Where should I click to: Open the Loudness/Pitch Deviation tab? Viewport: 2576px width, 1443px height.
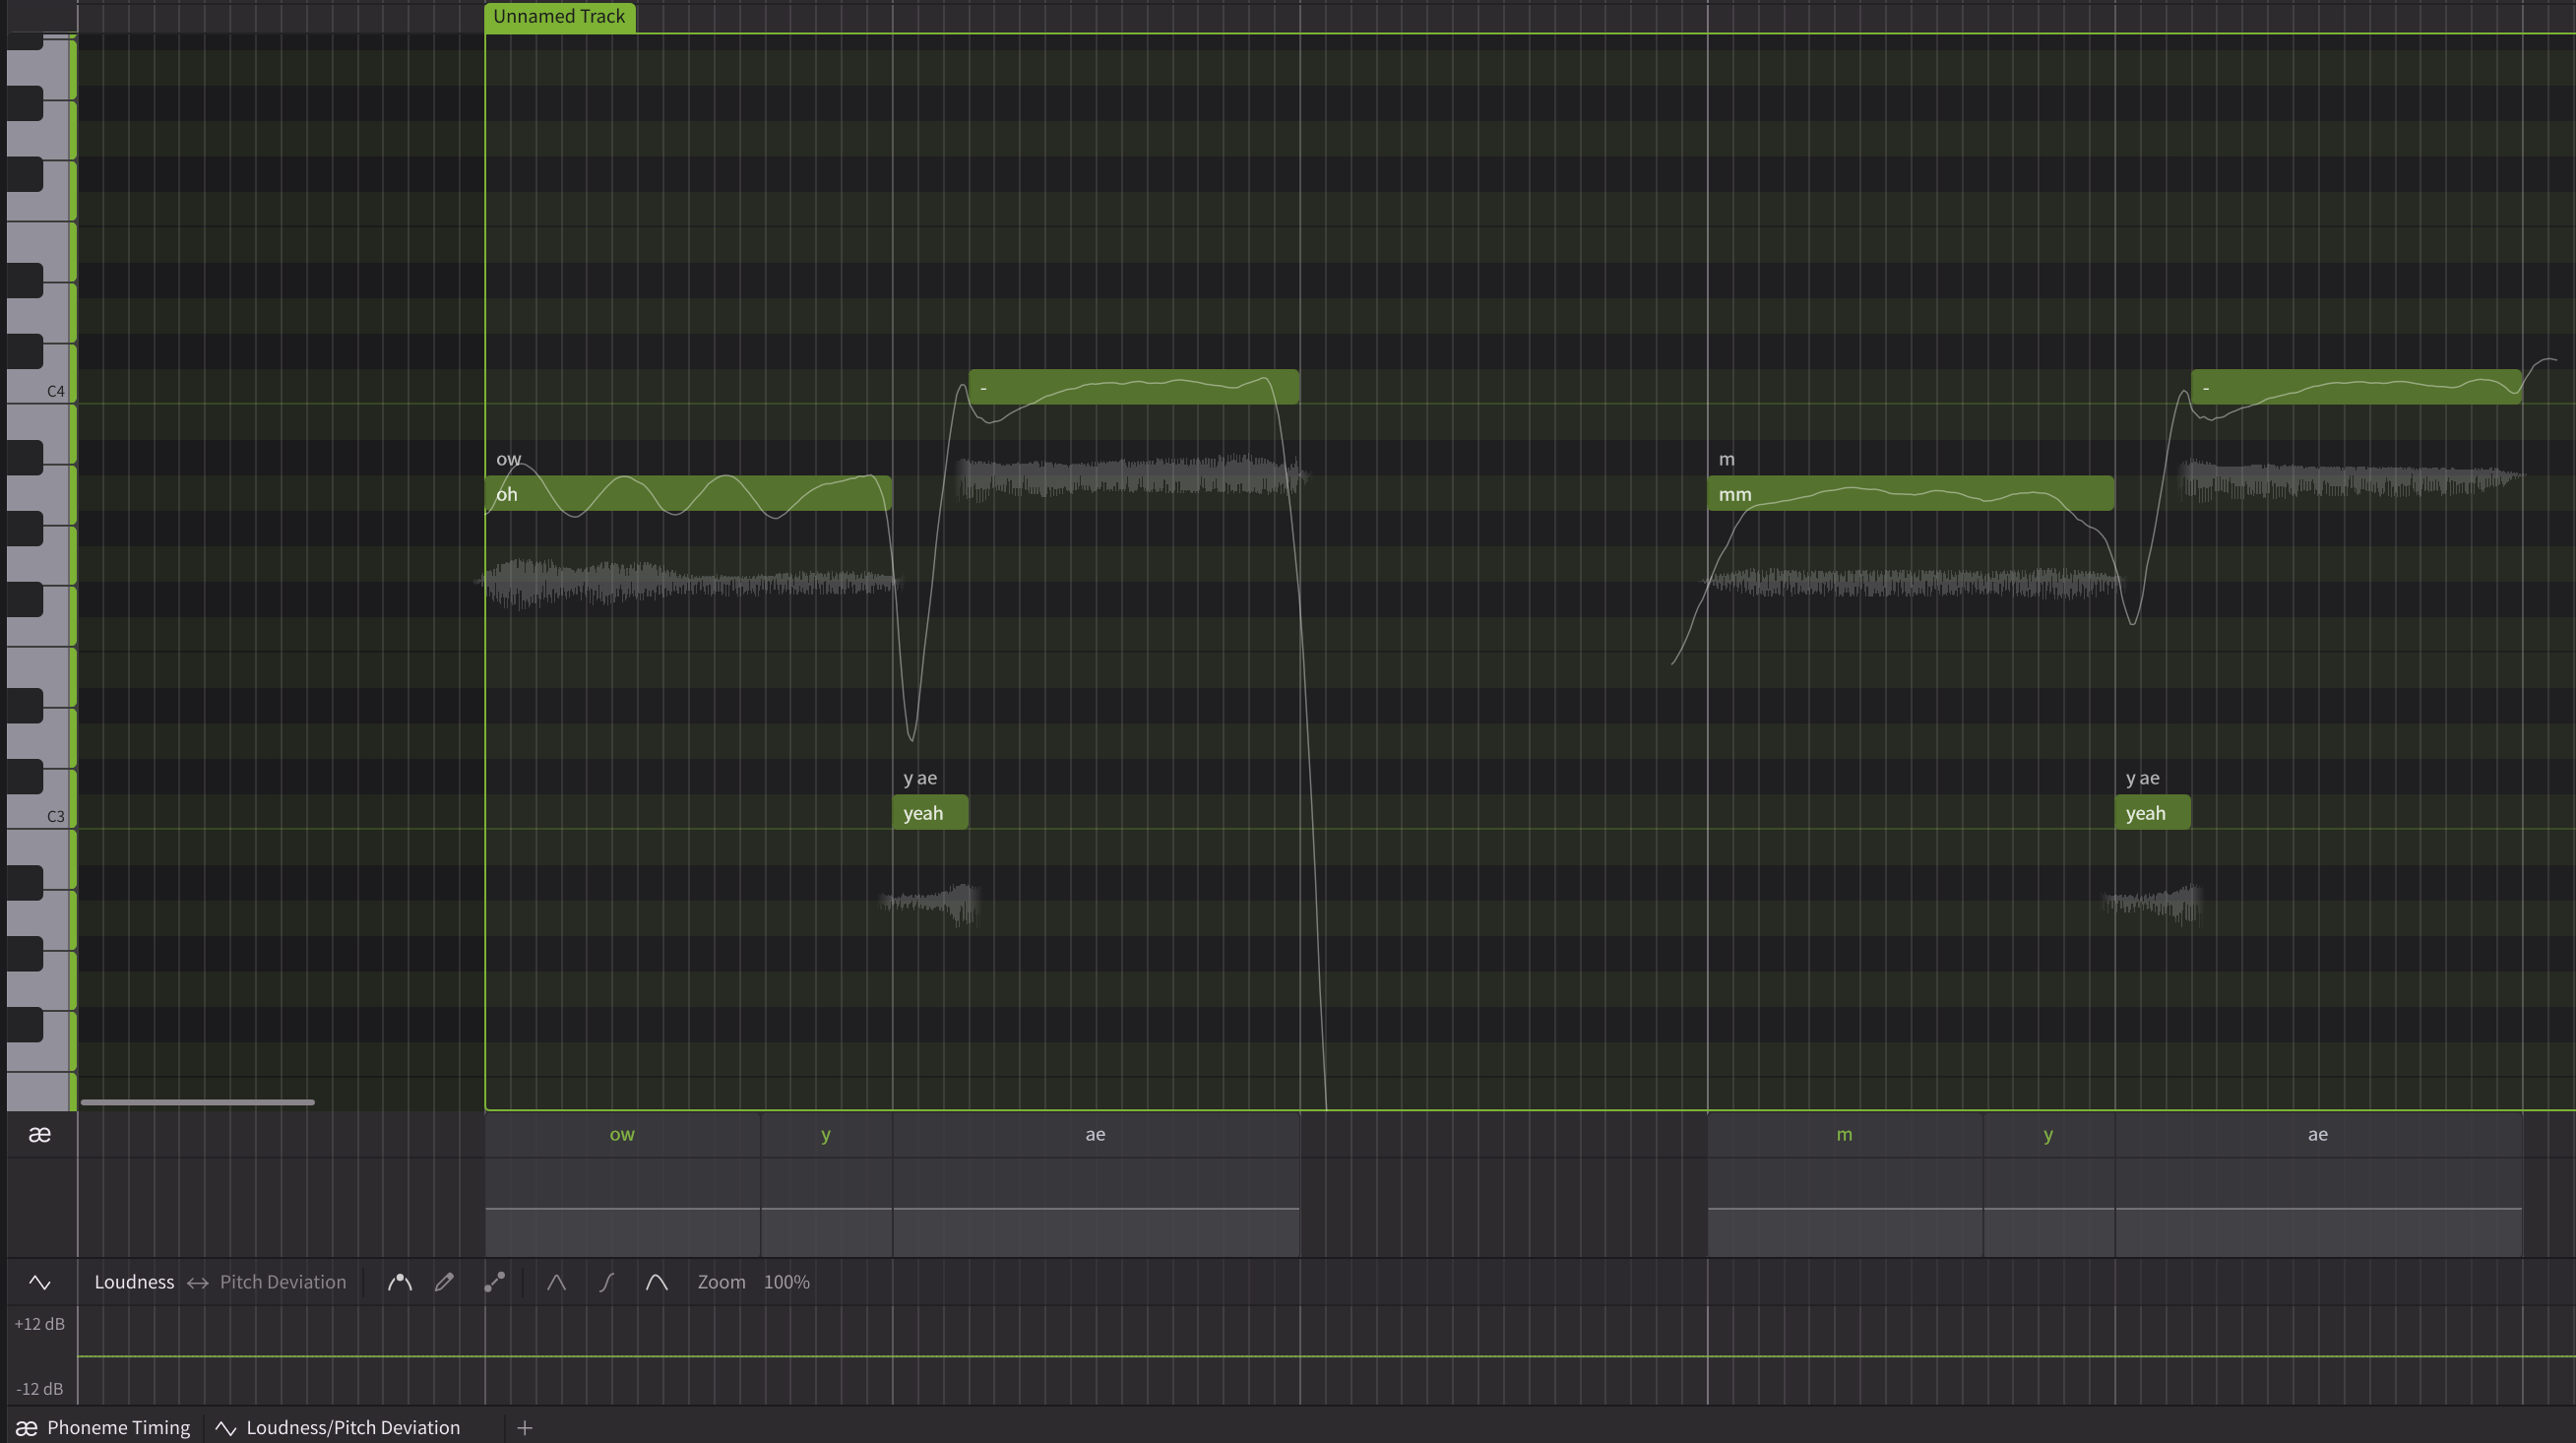(340, 1428)
